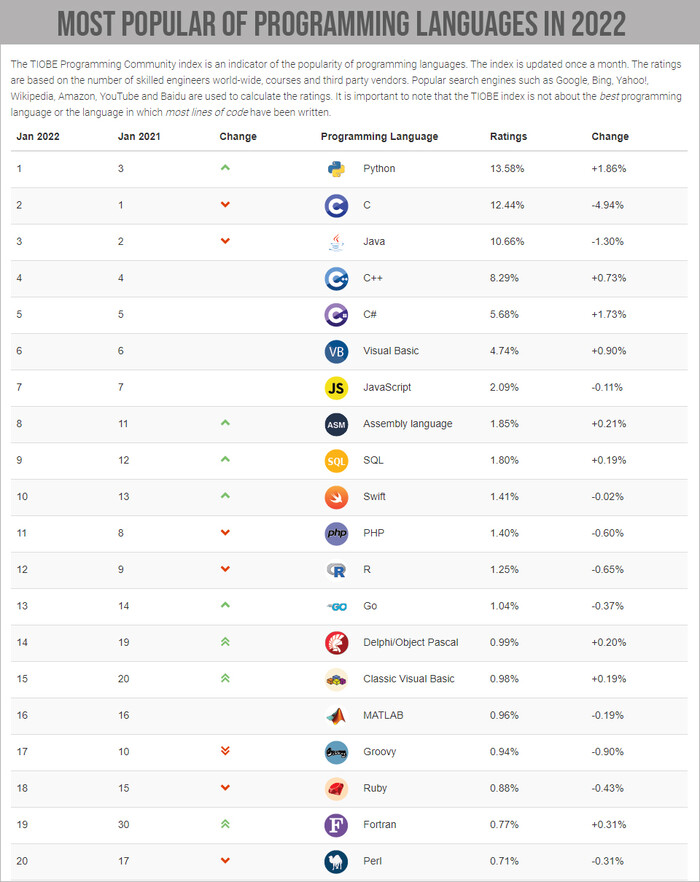Click the Jan 2022 column header
This screenshot has height=882, width=700.
point(36,137)
